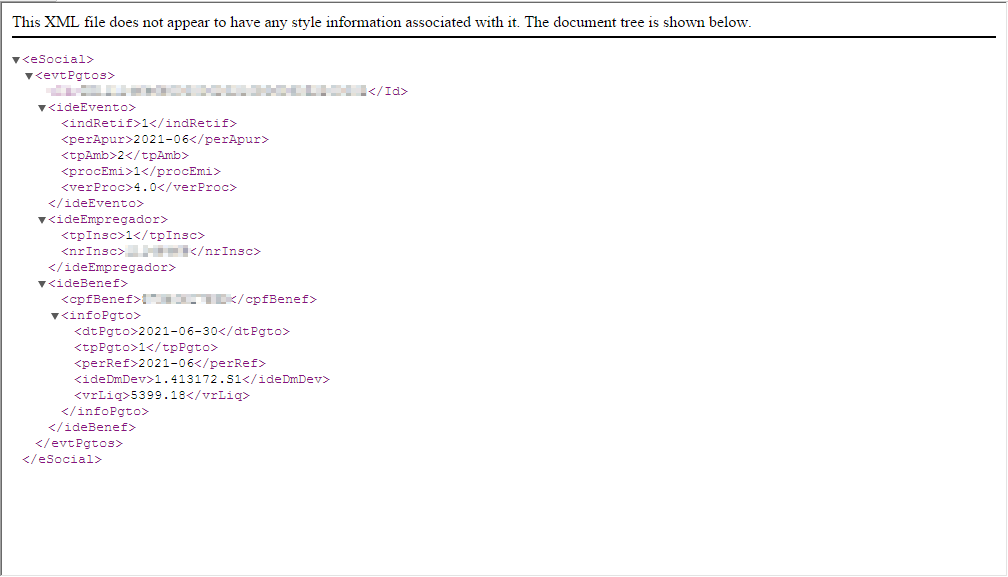The height and width of the screenshot is (577, 1008).
Task: Click the closing infoPgto tag
Action: coord(105,412)
